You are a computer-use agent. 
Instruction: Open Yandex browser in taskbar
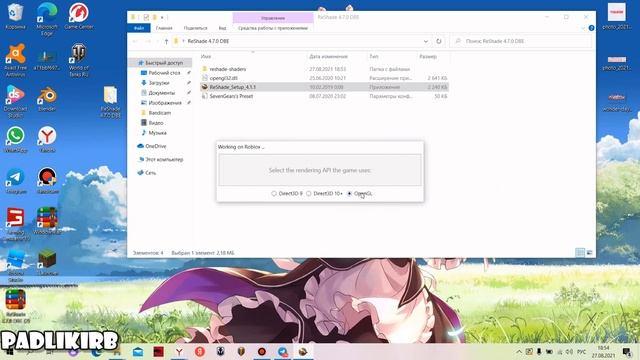pos(179,351)
